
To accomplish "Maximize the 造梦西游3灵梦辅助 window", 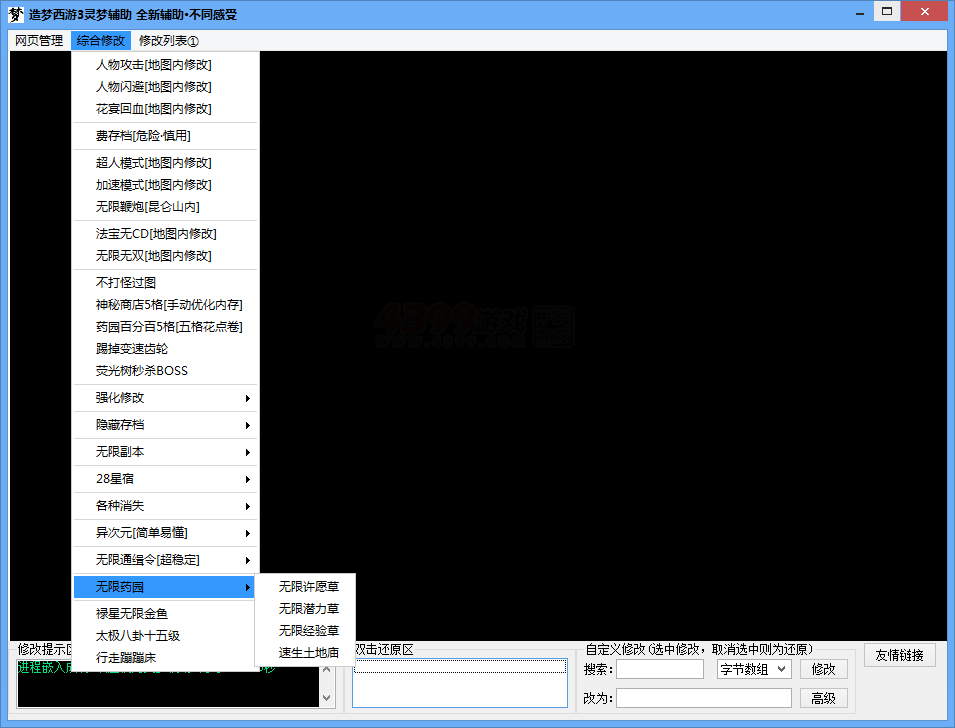I will point(887,11).
